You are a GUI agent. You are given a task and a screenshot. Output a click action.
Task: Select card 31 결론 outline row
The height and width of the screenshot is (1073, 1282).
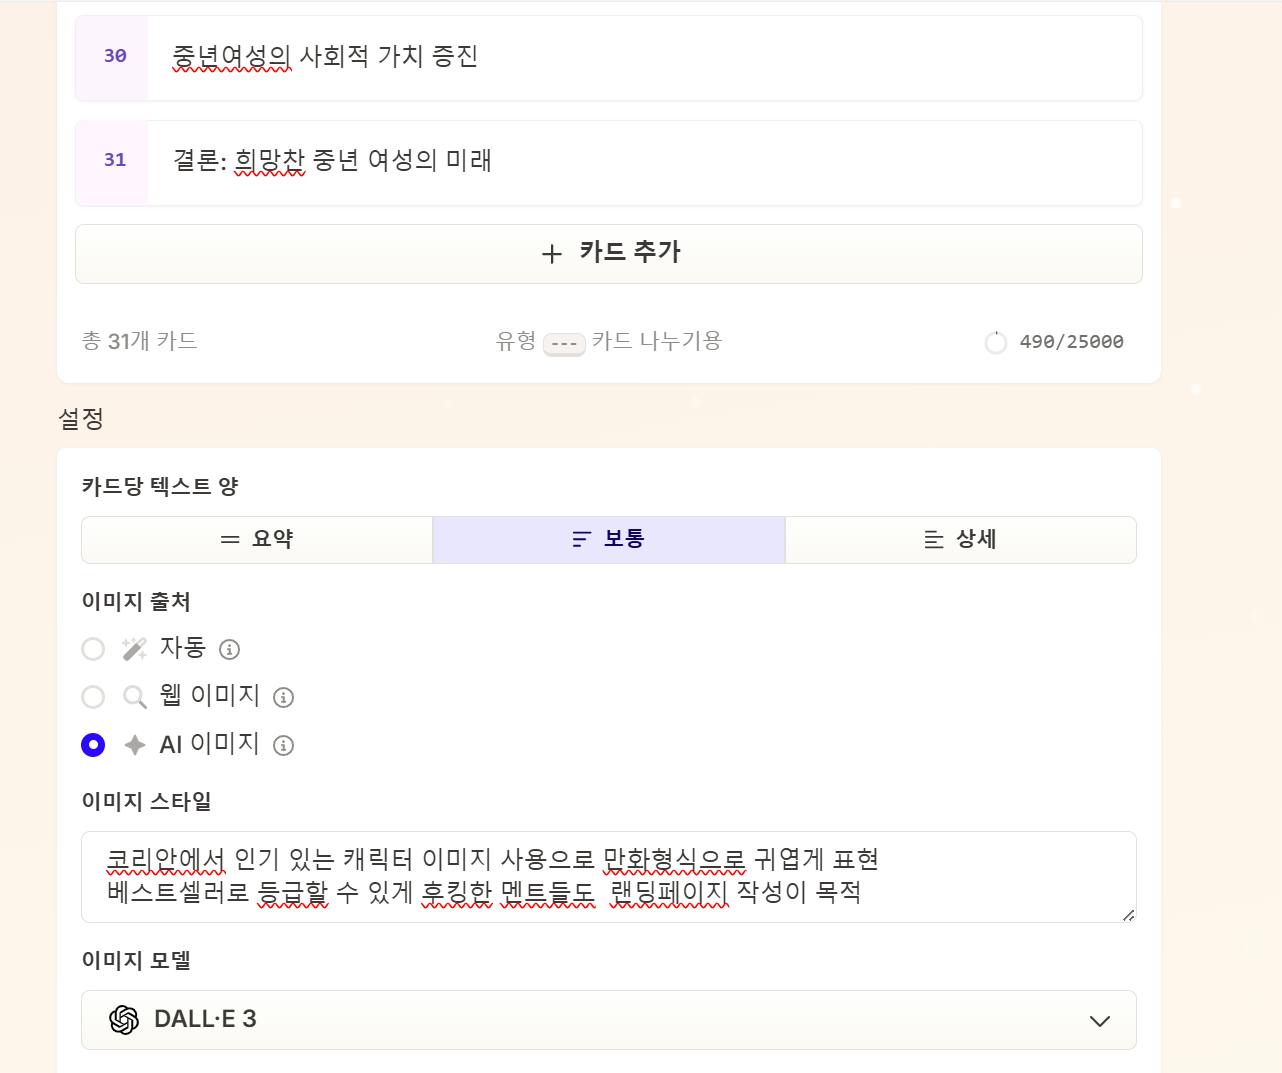[640, 162]
